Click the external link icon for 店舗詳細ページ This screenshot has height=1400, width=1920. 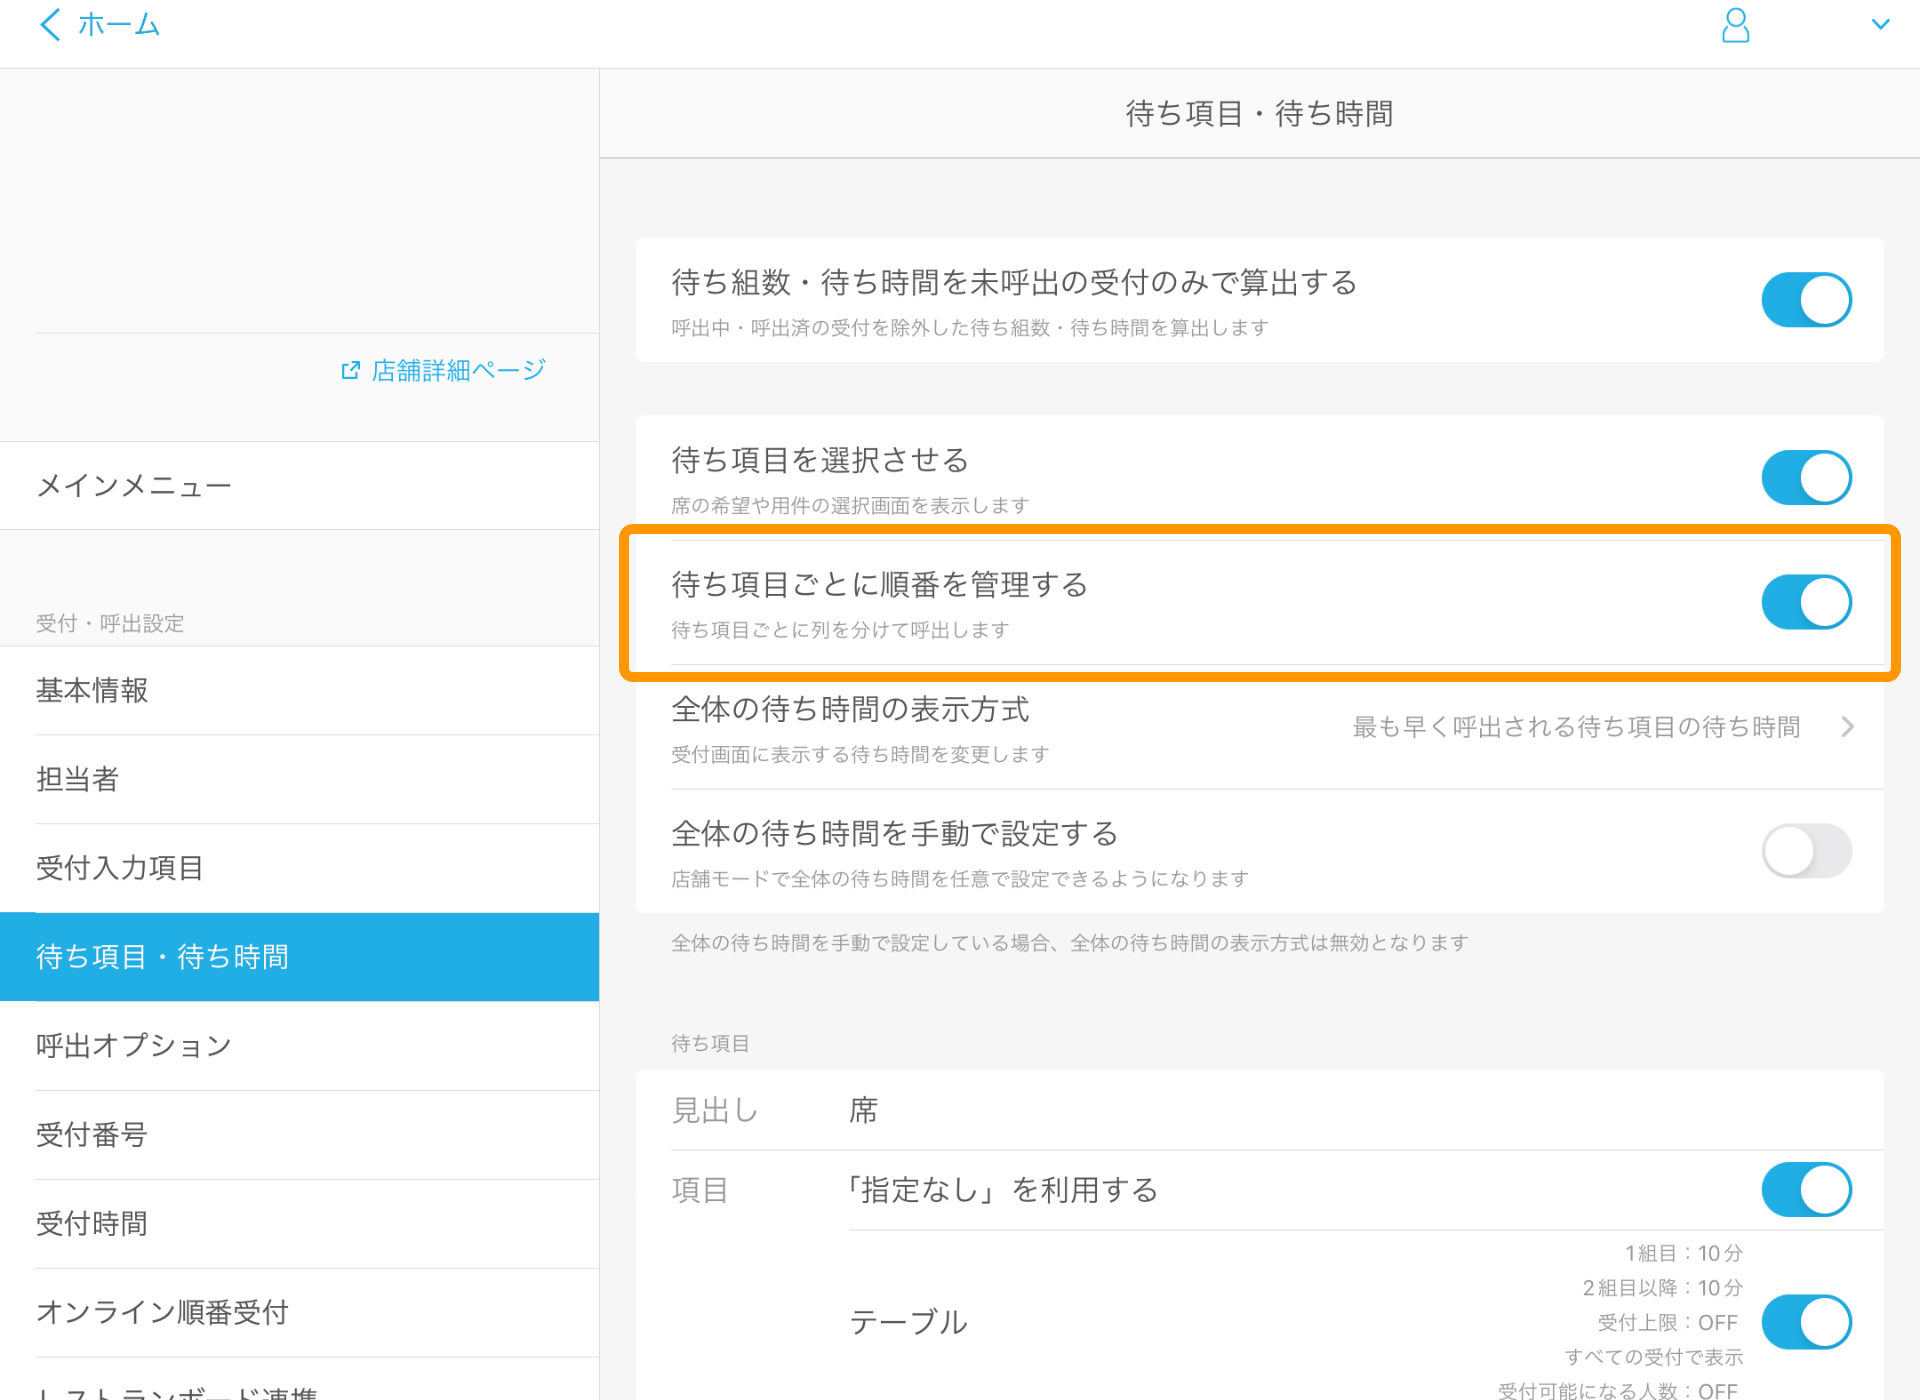(x=350, y=371)
